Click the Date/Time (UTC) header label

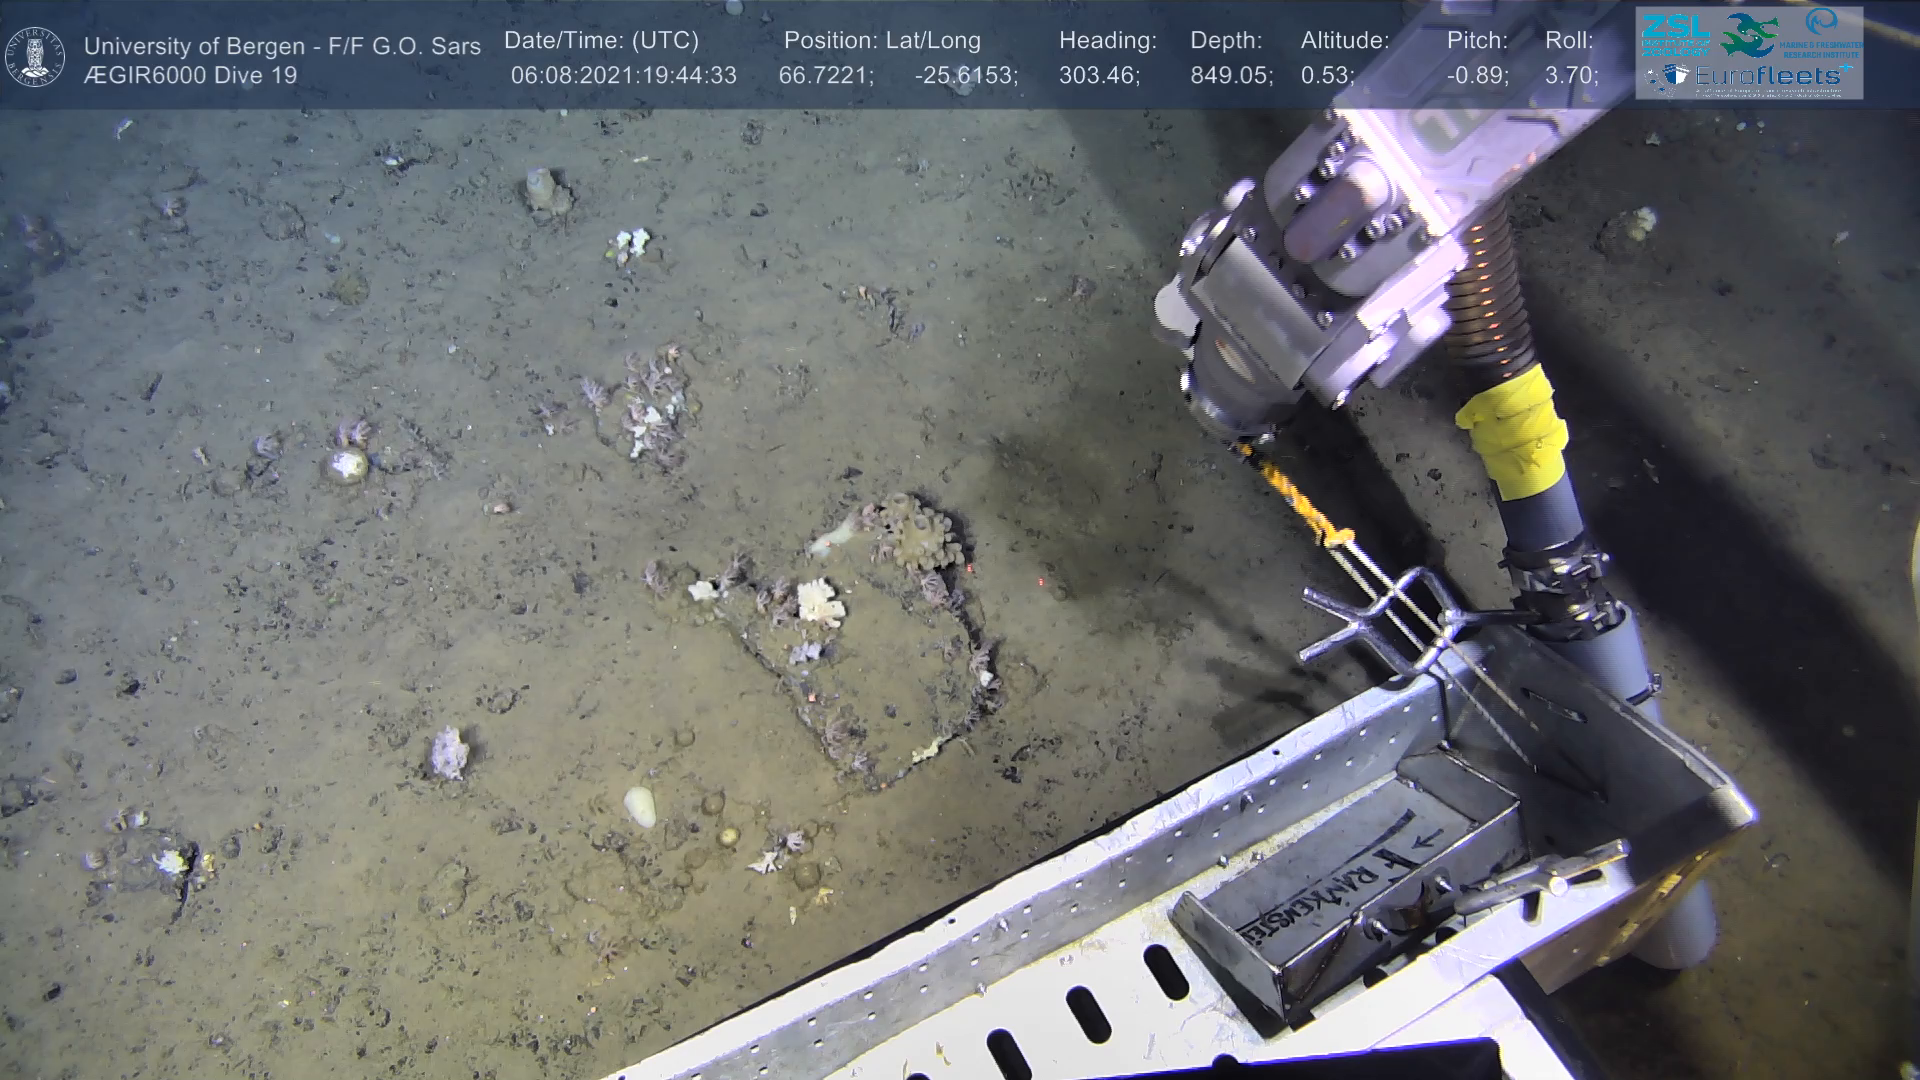(601, 41)
